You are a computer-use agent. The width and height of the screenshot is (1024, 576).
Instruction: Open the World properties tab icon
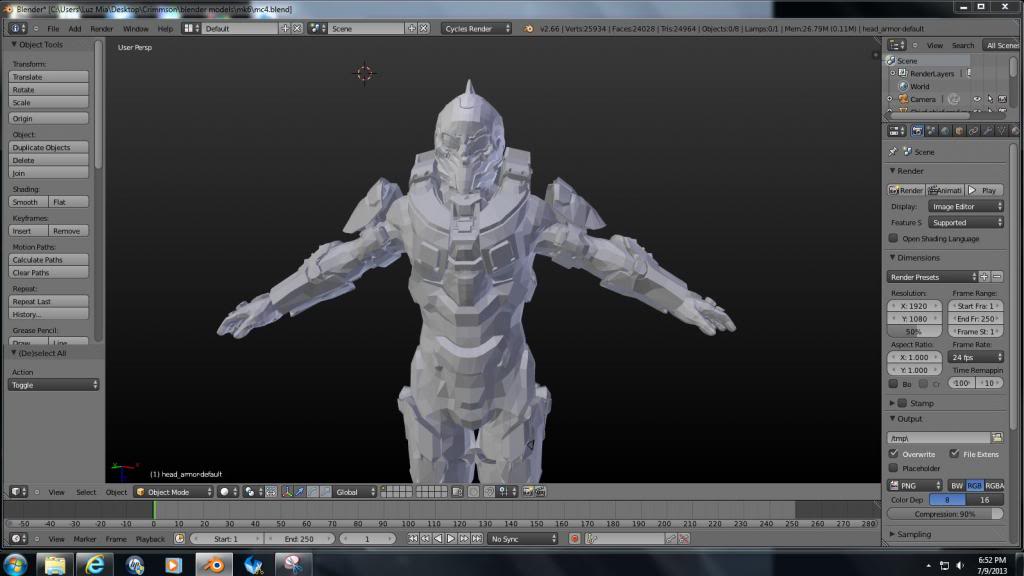pyautogui.click(x=945, y=130)
